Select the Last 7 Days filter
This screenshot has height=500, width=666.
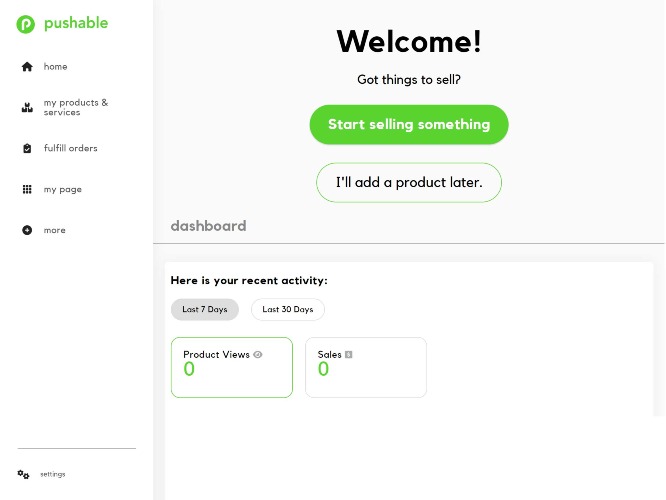(205, 309)
